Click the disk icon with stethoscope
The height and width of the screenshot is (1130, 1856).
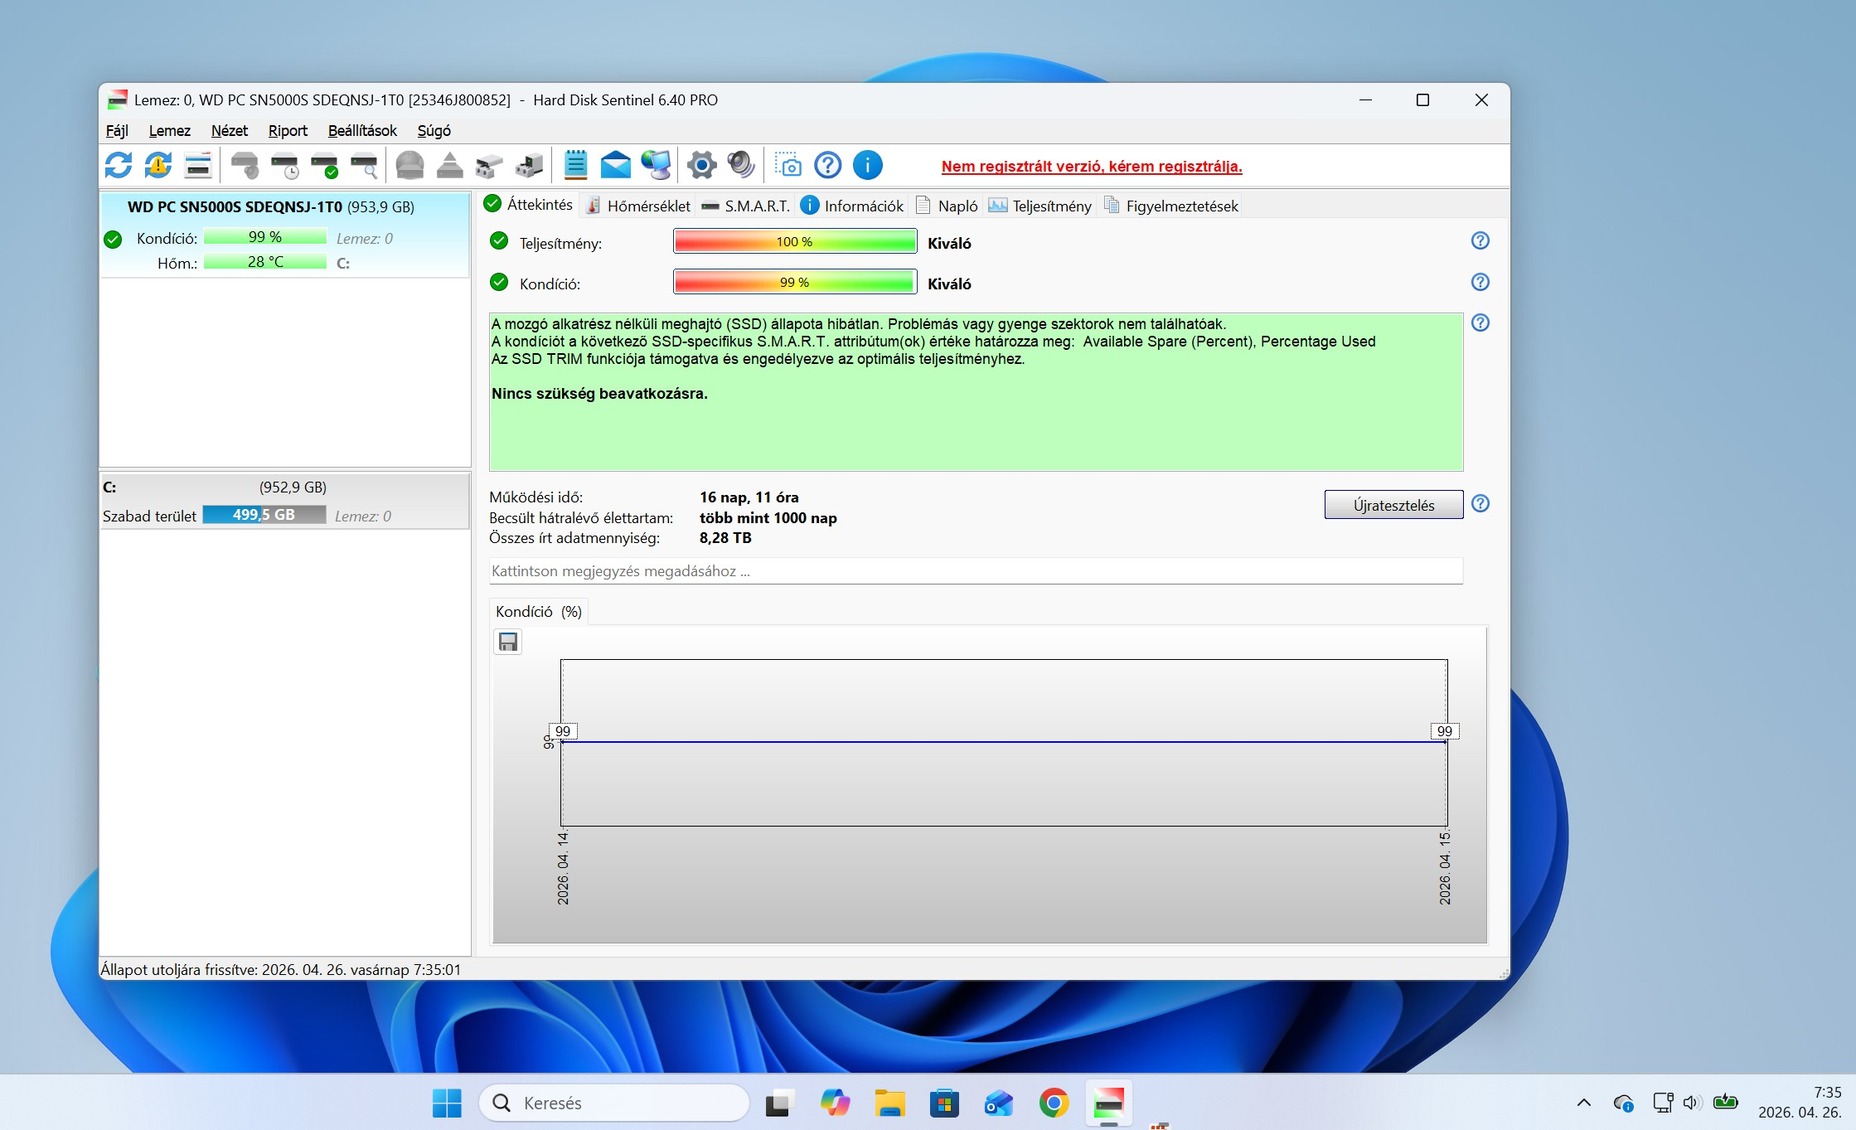pos(244,165)
